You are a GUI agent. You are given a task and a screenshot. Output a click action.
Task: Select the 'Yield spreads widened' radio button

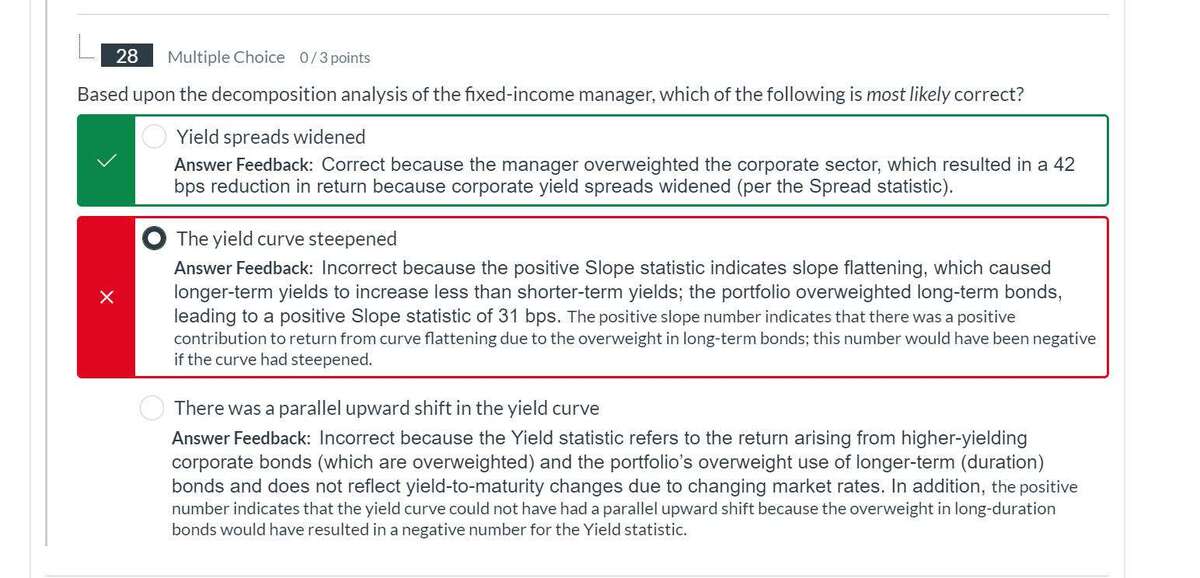tap(154, 136)
